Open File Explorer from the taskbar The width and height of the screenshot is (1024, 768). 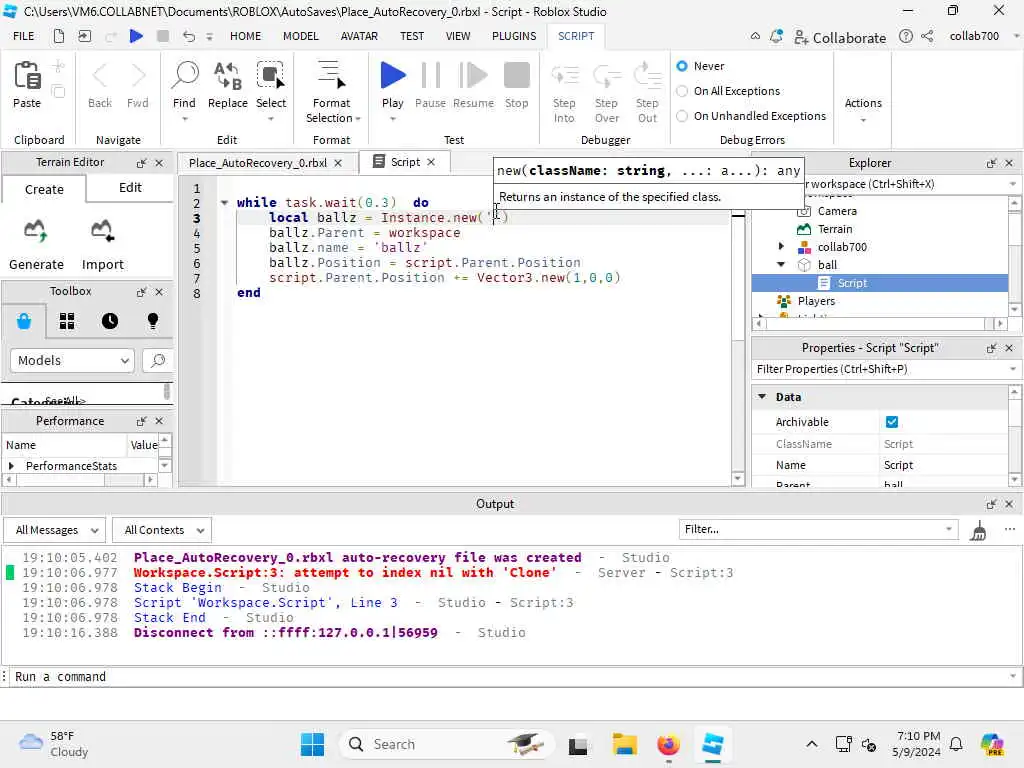click(x=624, y=744)
